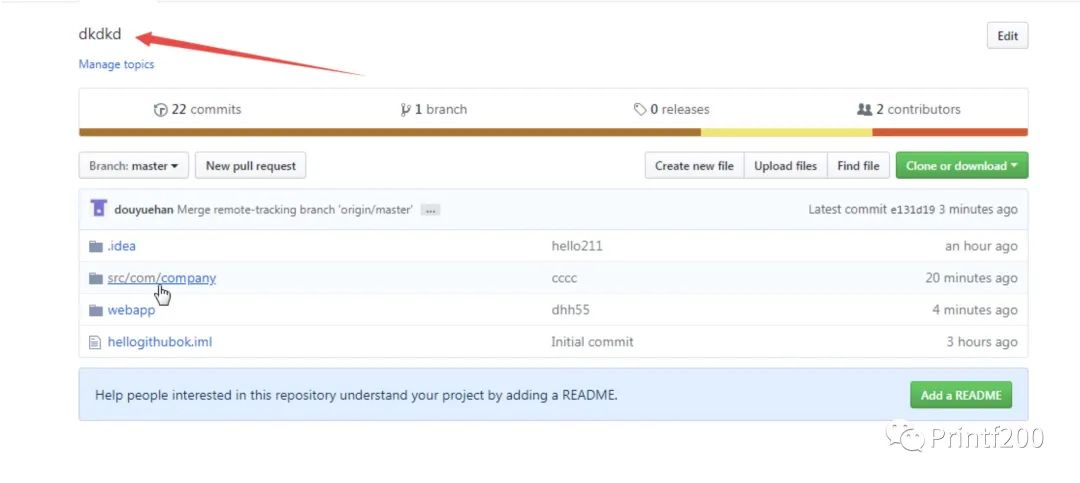This screenshot has width=1080, height=483.
Task: Click the red-orange segment of language bar
Action: (x=950, y=132)
